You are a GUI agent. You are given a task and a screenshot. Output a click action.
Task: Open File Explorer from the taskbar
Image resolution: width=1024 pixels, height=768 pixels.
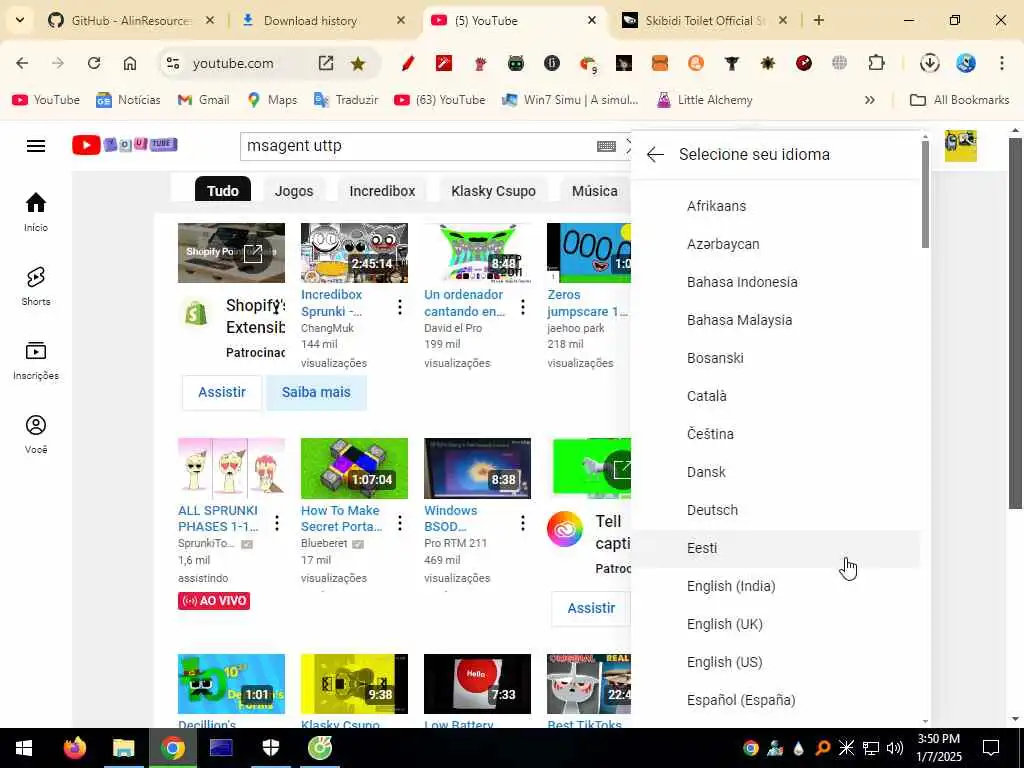(x=123, y=748)
